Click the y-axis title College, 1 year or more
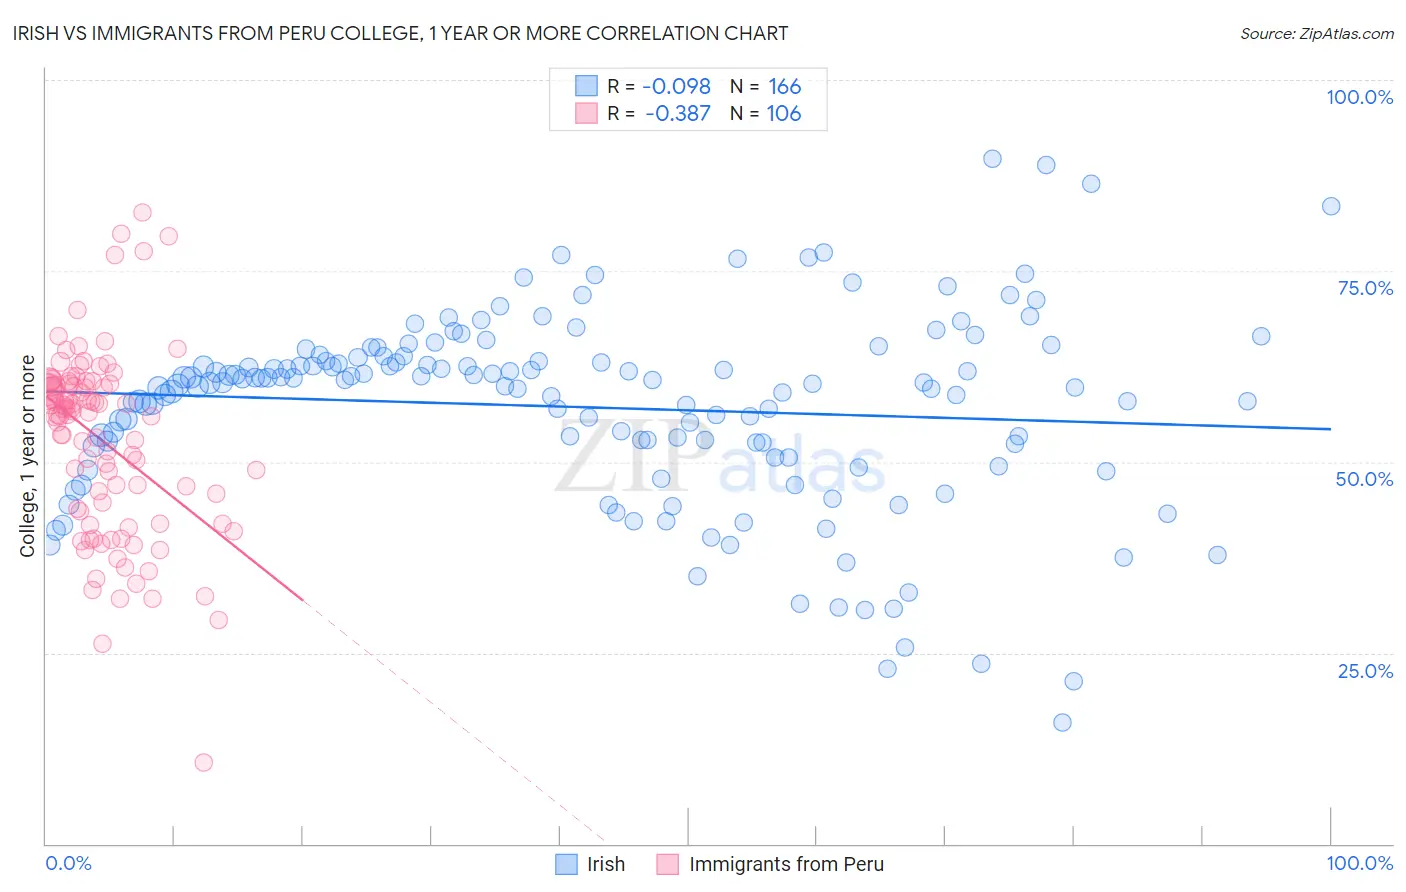 (x=28, y=456)
